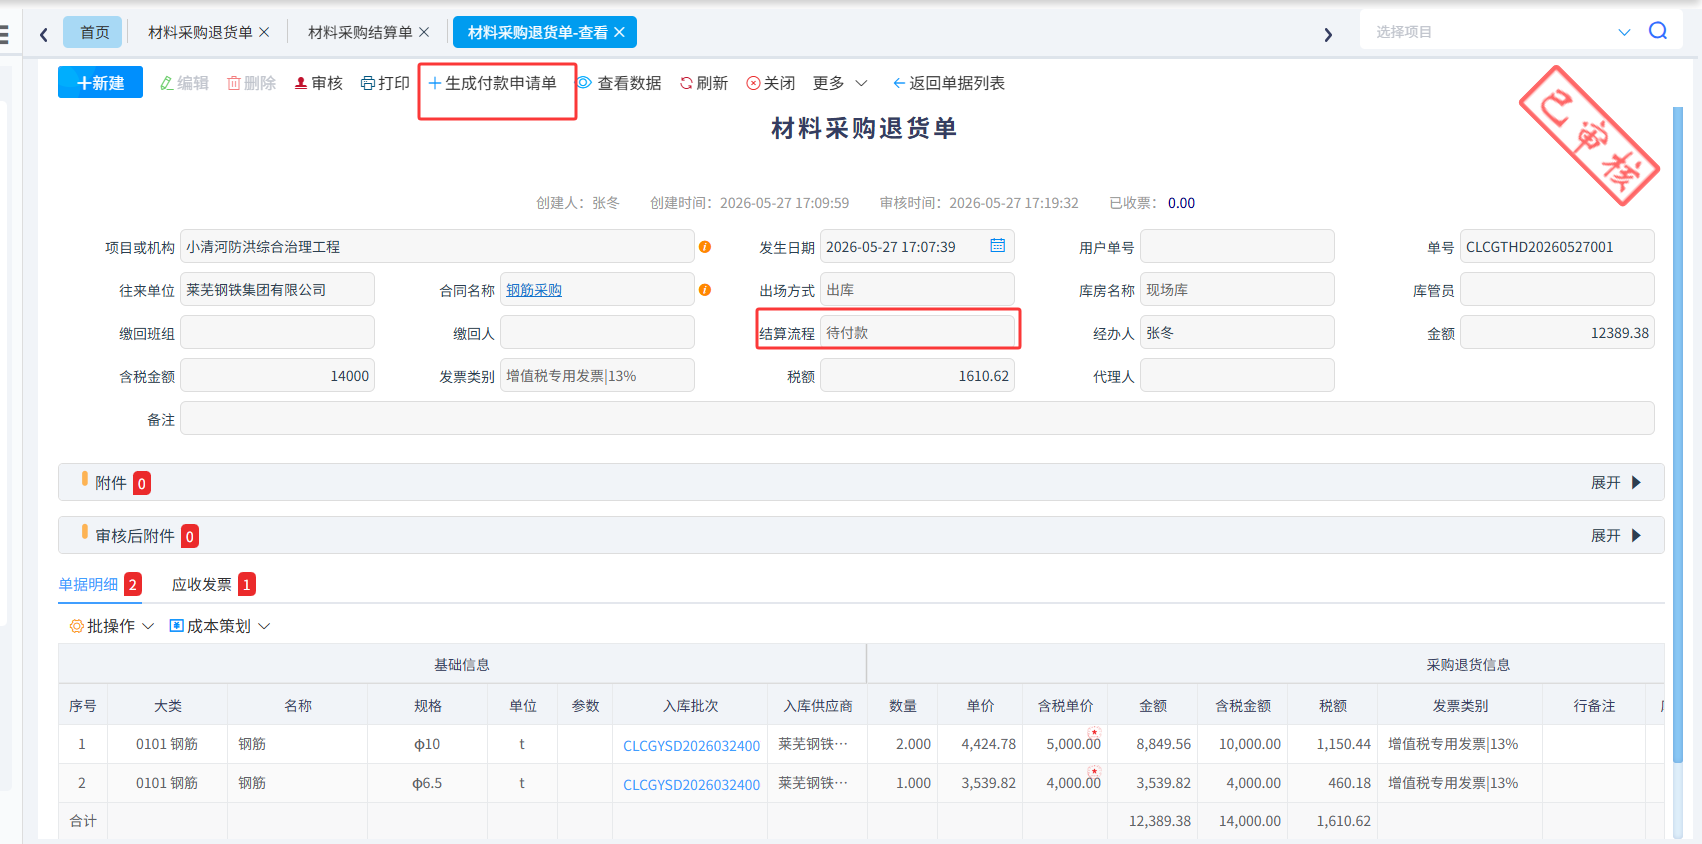Click 生成付款申请单 button
This screenshot has height=844, width=1702.
click(492, 83)
